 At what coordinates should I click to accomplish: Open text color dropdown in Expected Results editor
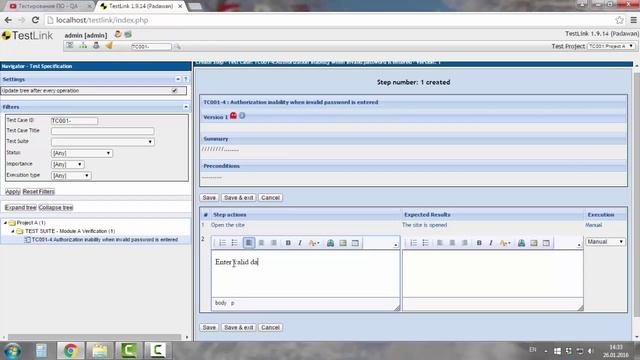(x=505, y=243)
